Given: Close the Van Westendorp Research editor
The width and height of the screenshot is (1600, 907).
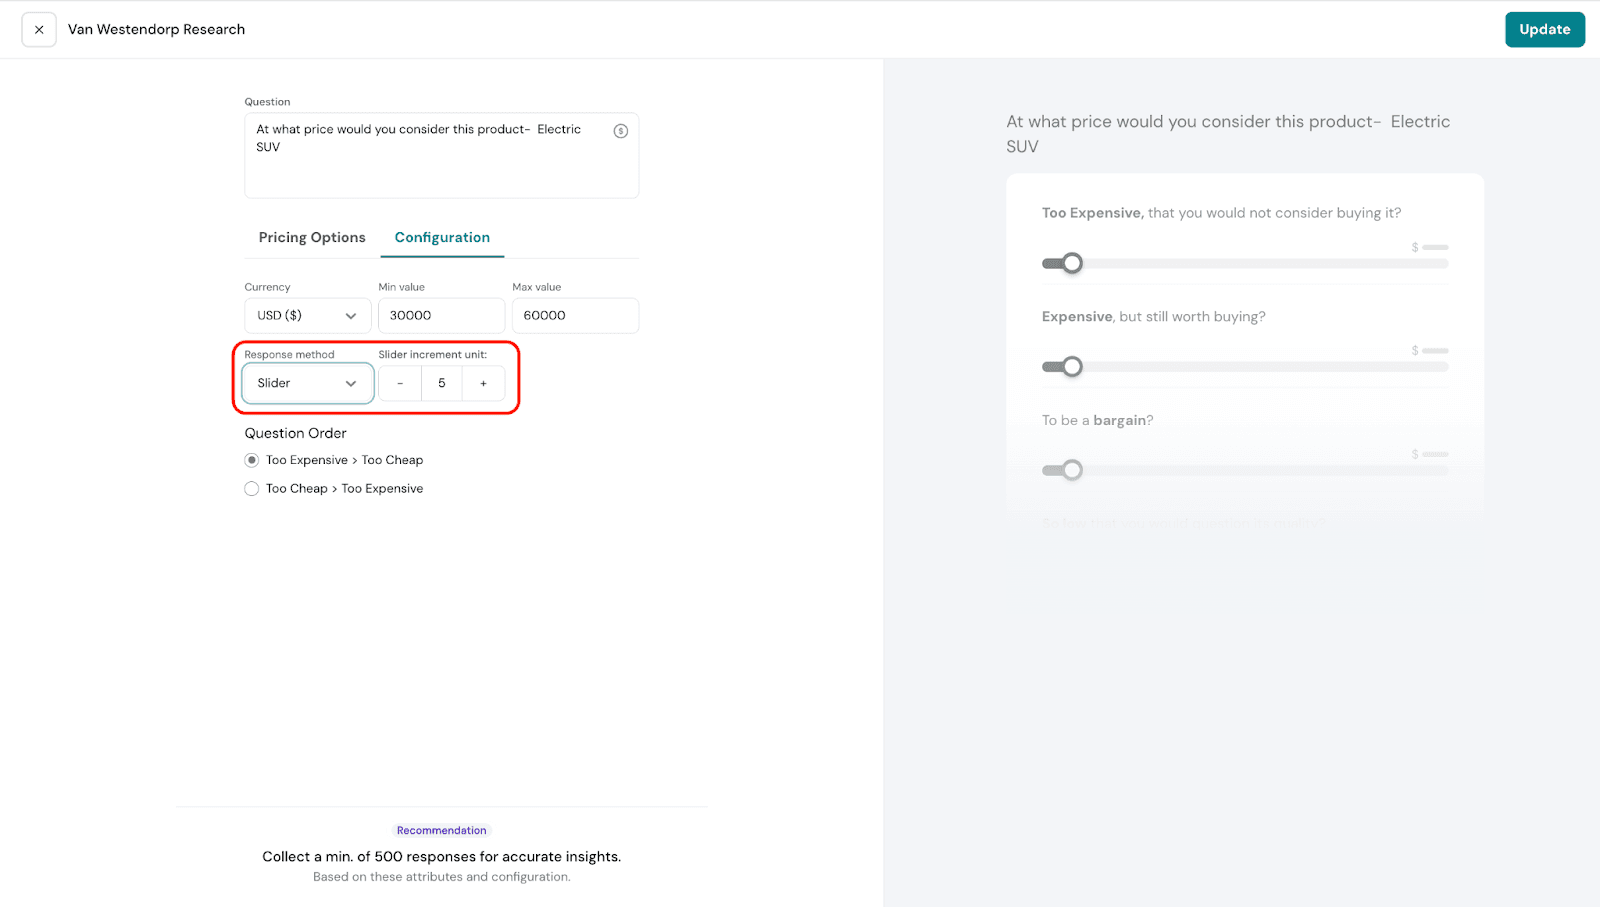Looking at the screenshot, I should pyautogui.click(x=39, y=30).
